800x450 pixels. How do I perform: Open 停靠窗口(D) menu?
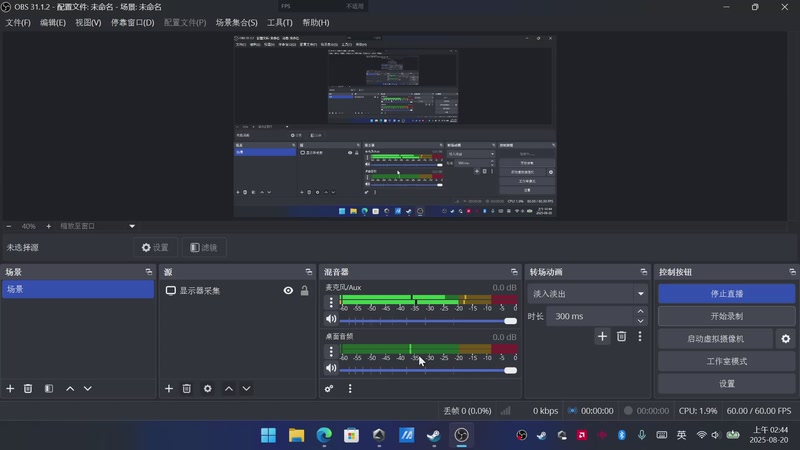[x=133, y=22]
